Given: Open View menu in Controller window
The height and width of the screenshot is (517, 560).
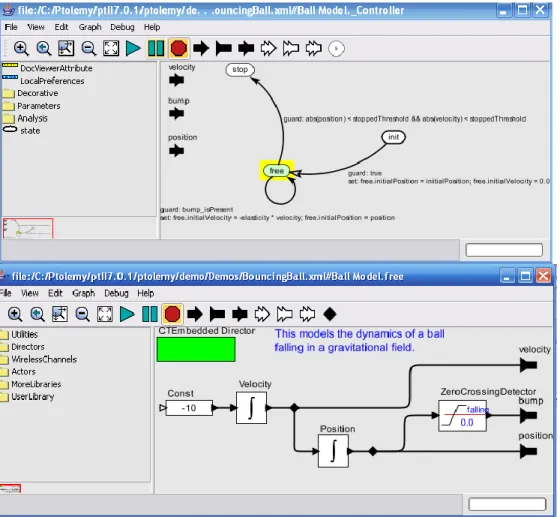Looking at the screenshot, I should tap(36, 27).
